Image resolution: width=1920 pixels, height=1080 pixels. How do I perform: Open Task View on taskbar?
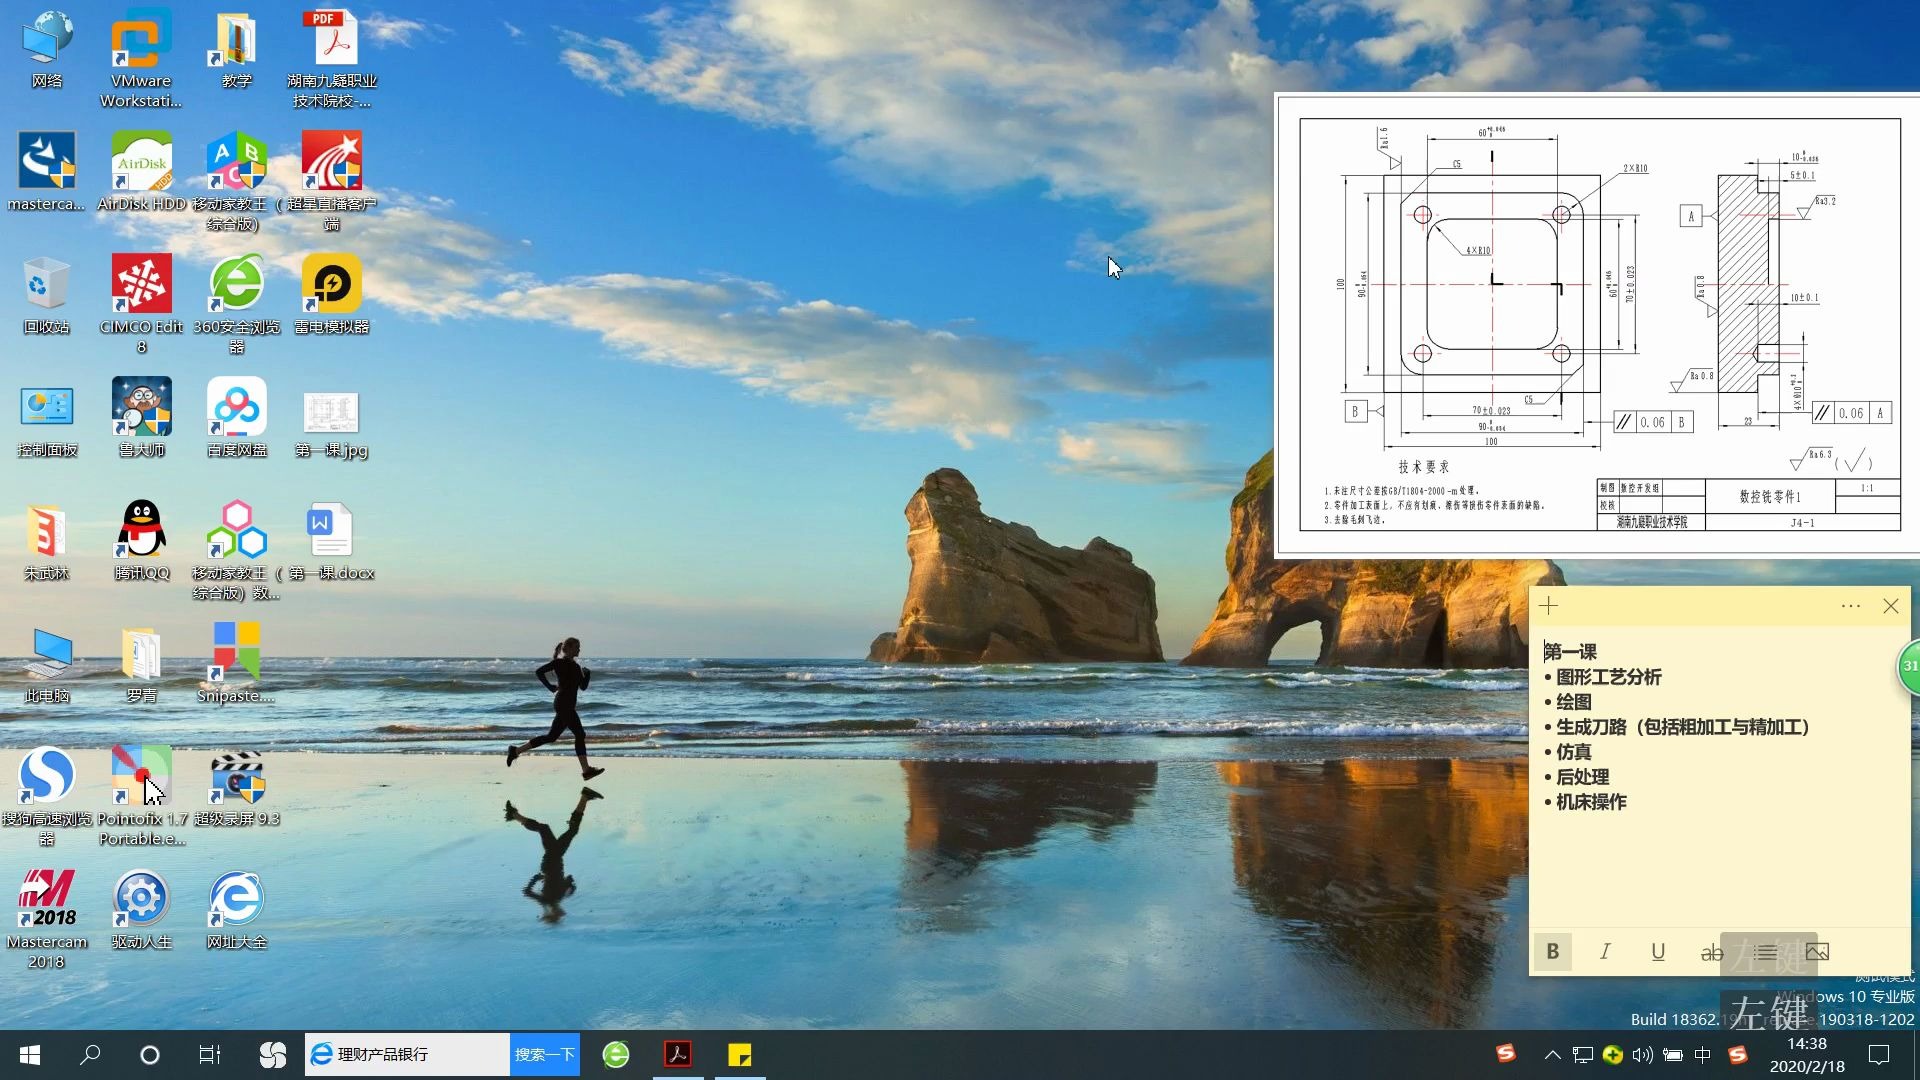[210, 1055]
